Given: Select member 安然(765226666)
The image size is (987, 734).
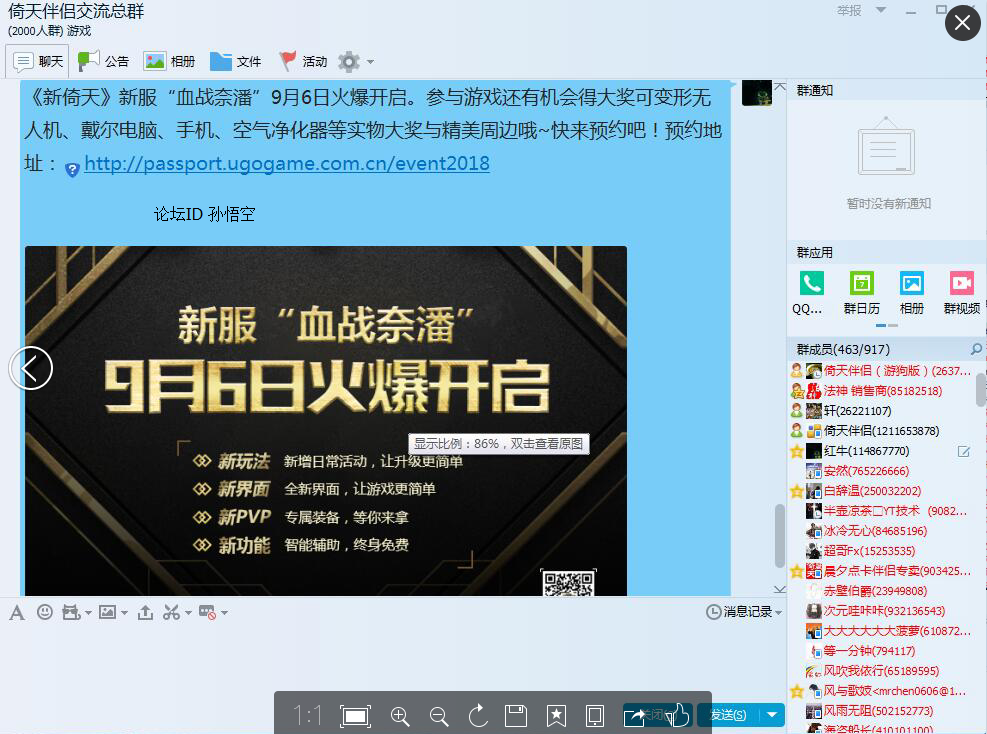Looking at the screenshot, I should (x=881, y=471).
